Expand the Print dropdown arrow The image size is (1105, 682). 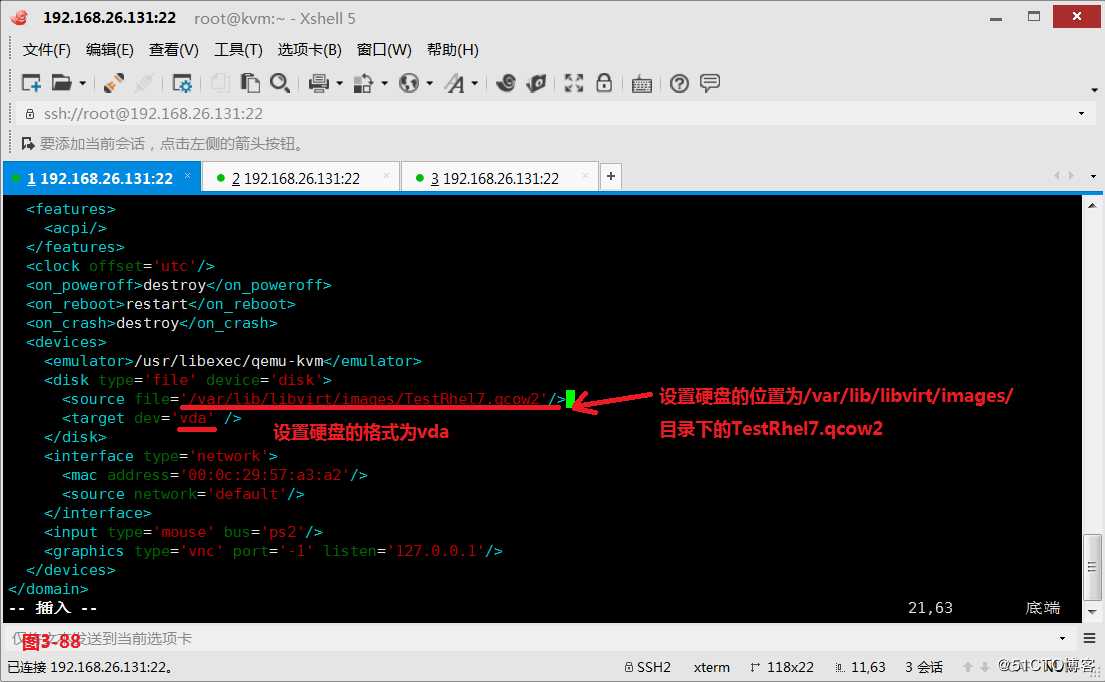tap(340, 84)
